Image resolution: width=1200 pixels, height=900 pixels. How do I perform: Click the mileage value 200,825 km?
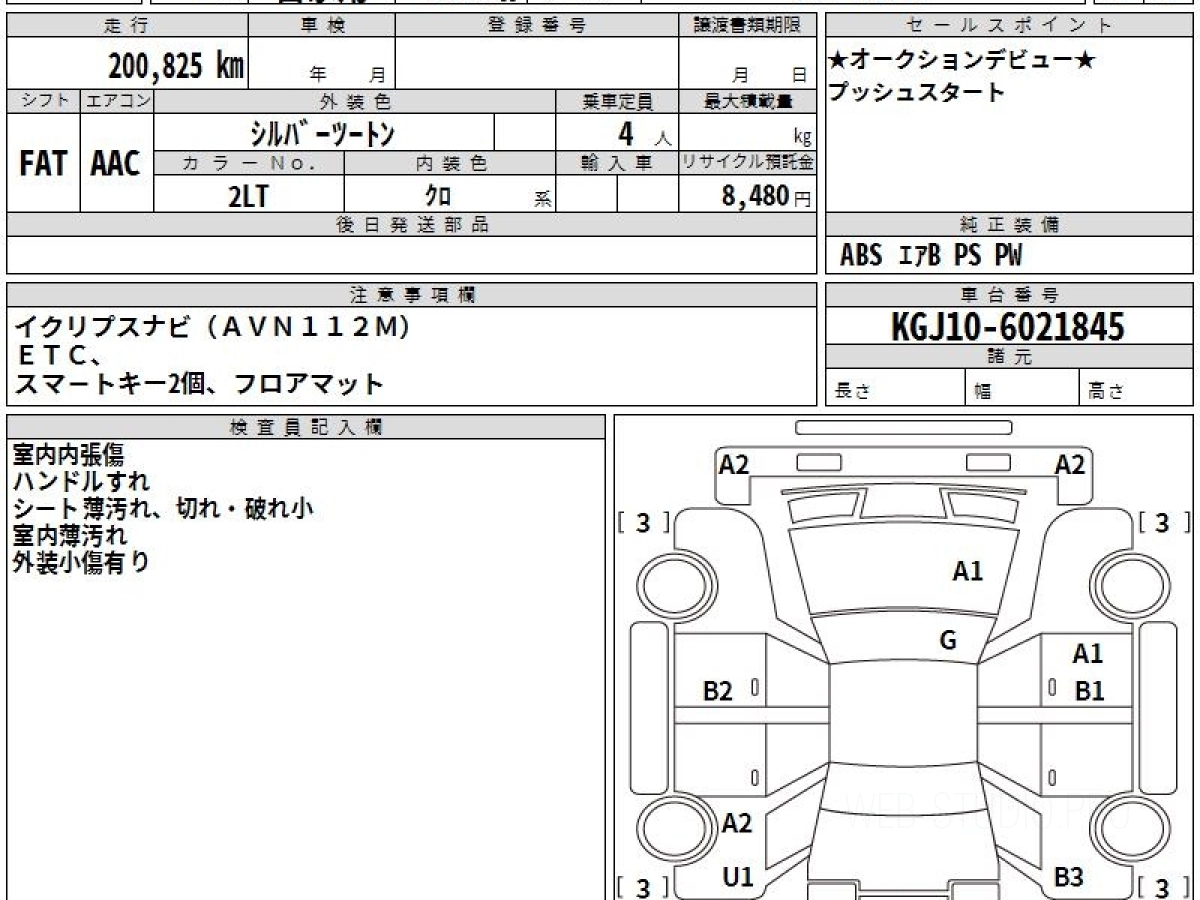tap(176, 65)
